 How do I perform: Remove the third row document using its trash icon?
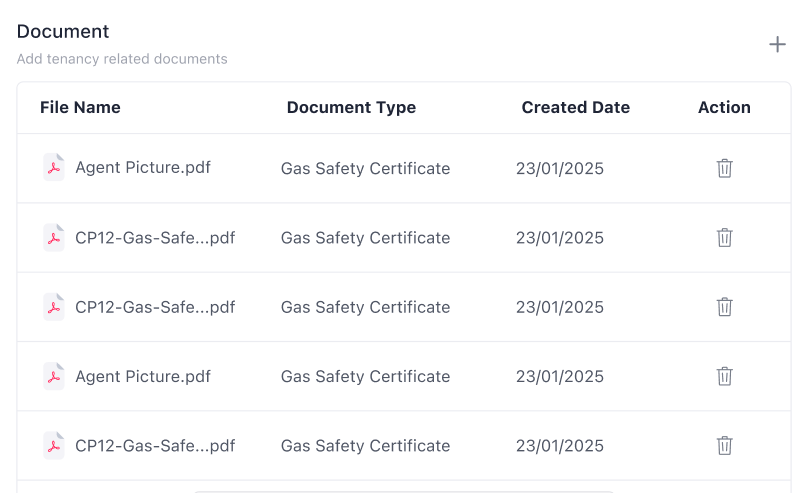725,307
